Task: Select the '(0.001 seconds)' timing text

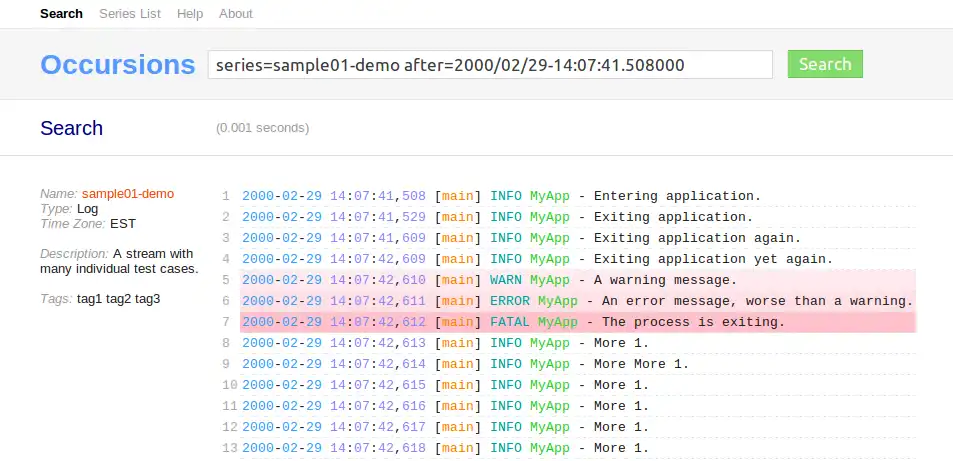Action: (263, 128)
